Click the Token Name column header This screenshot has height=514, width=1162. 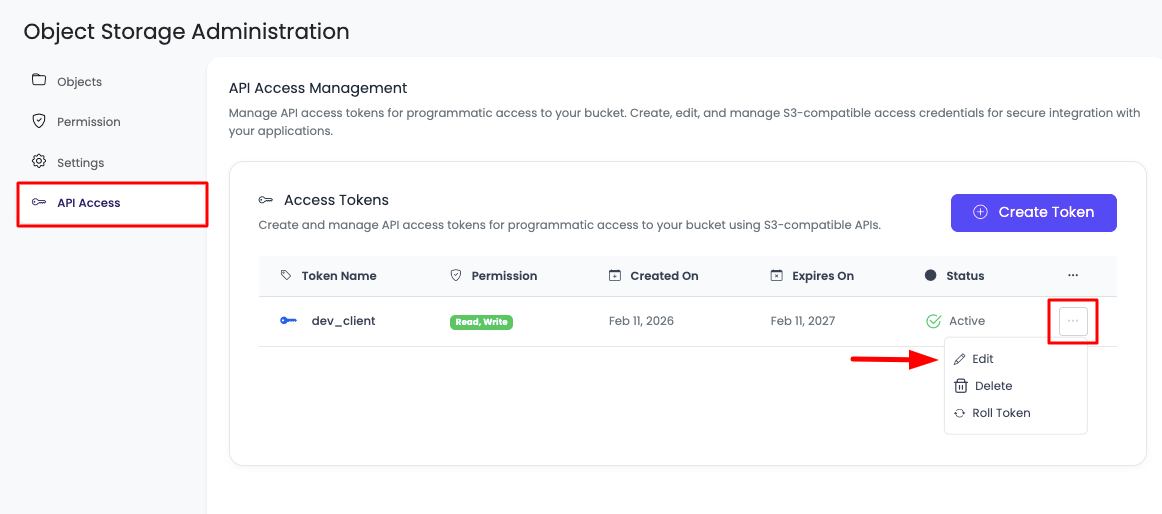[x=339, y=276]
